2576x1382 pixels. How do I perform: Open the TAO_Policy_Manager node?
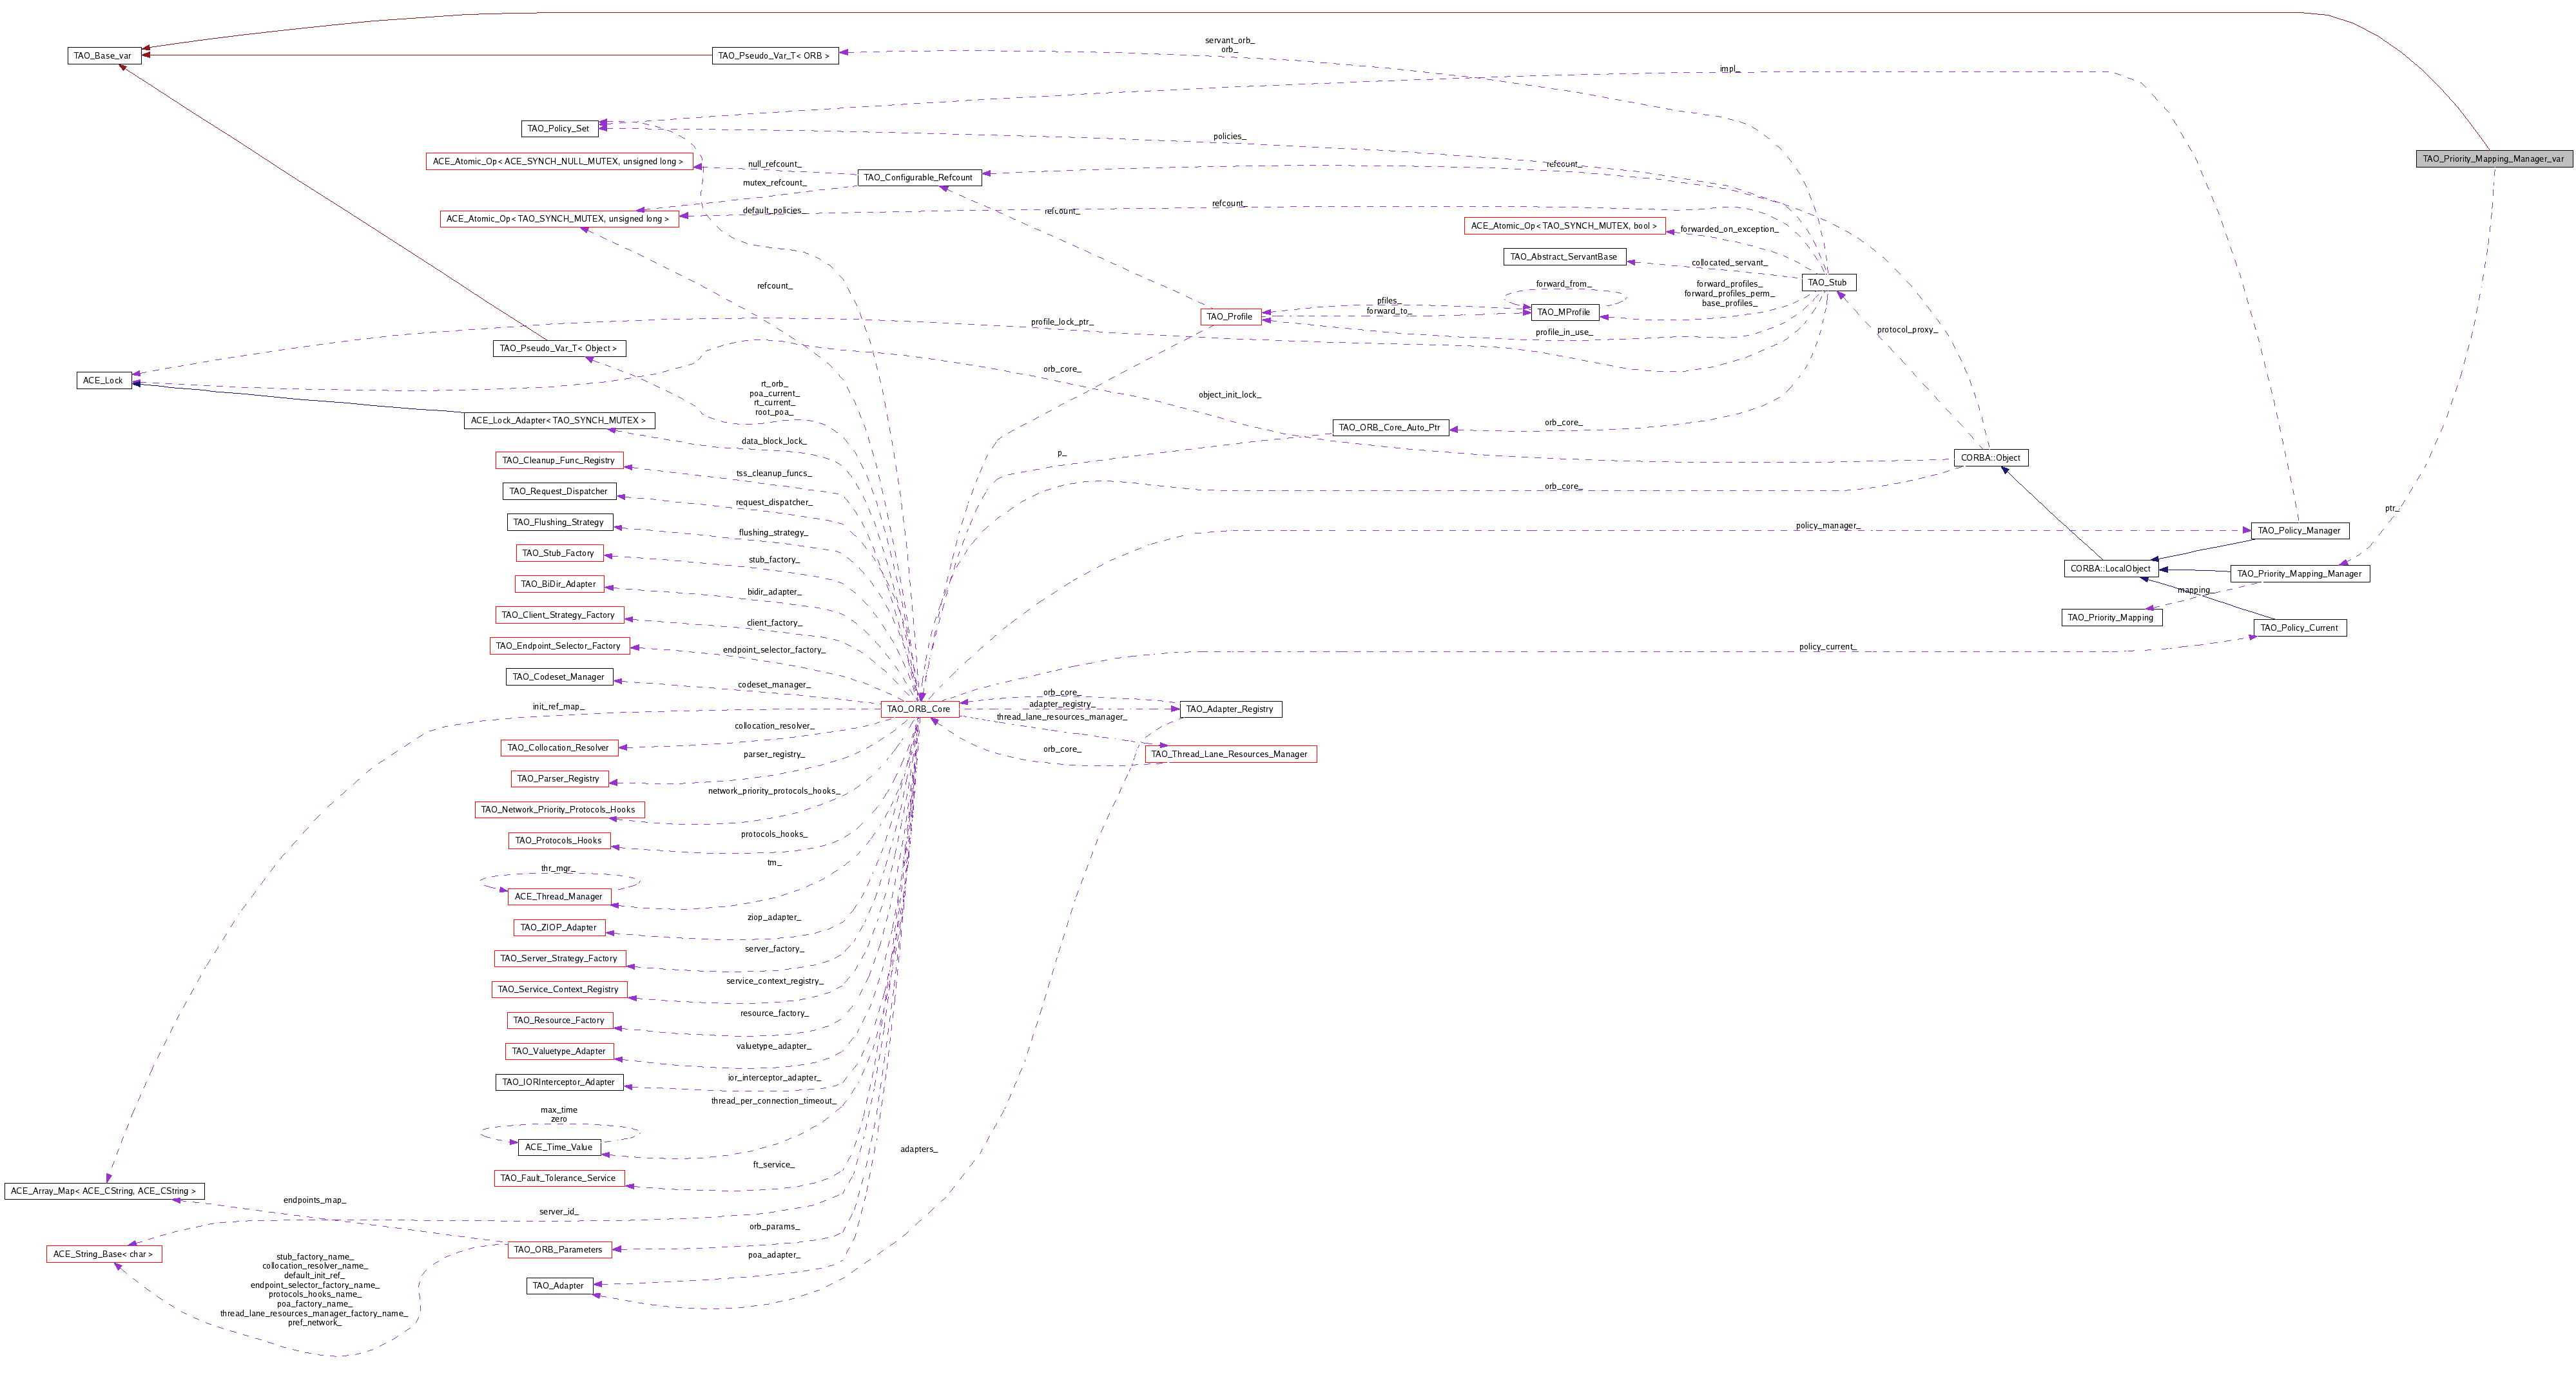(x=2299, y=531)
